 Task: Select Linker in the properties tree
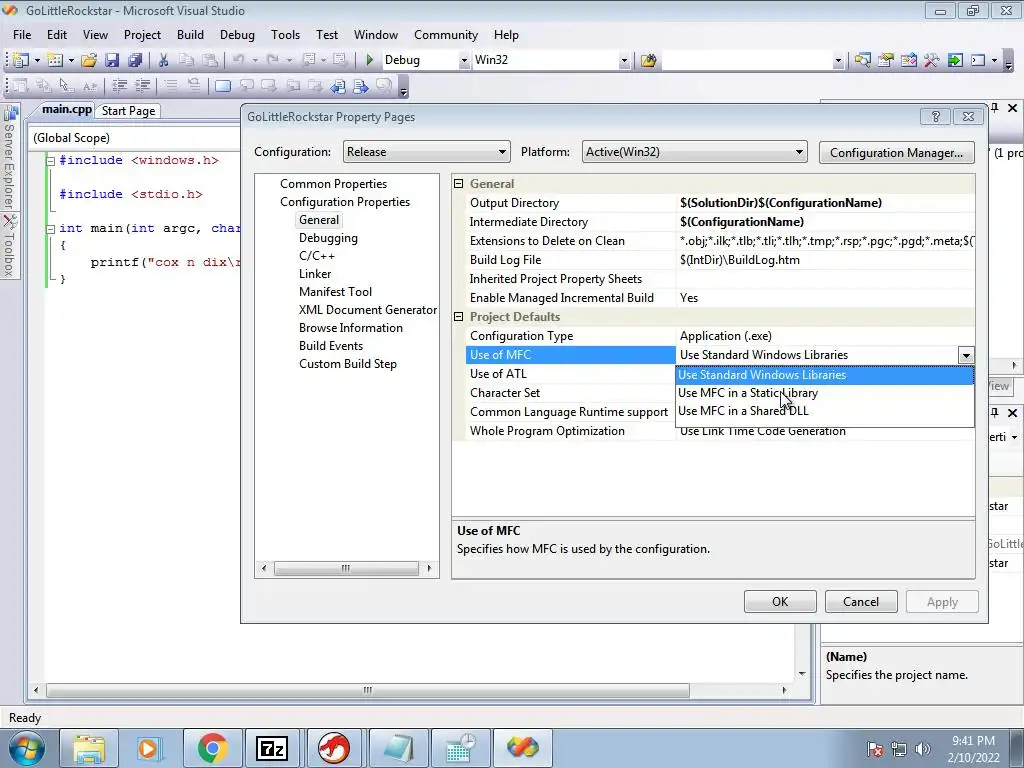tap(315, 274)
